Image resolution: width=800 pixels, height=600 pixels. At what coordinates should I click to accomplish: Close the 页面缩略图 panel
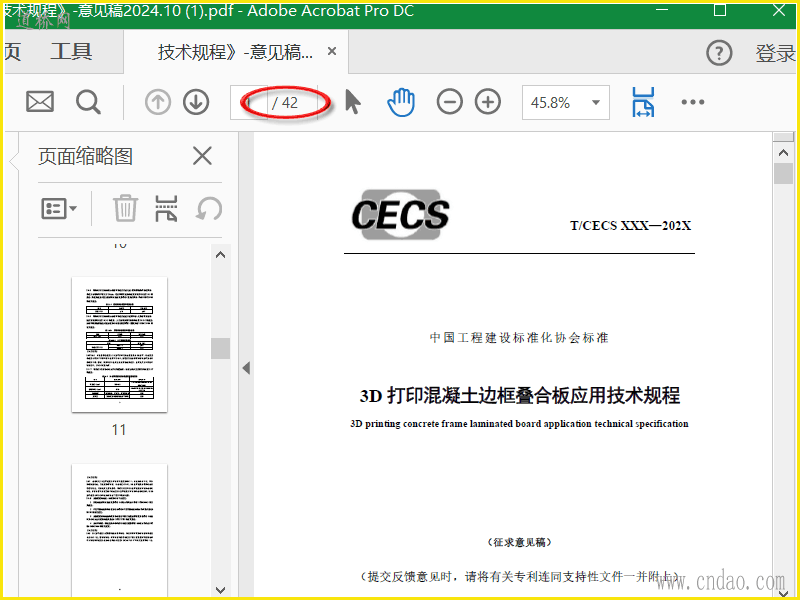click(x=202, y=156)
